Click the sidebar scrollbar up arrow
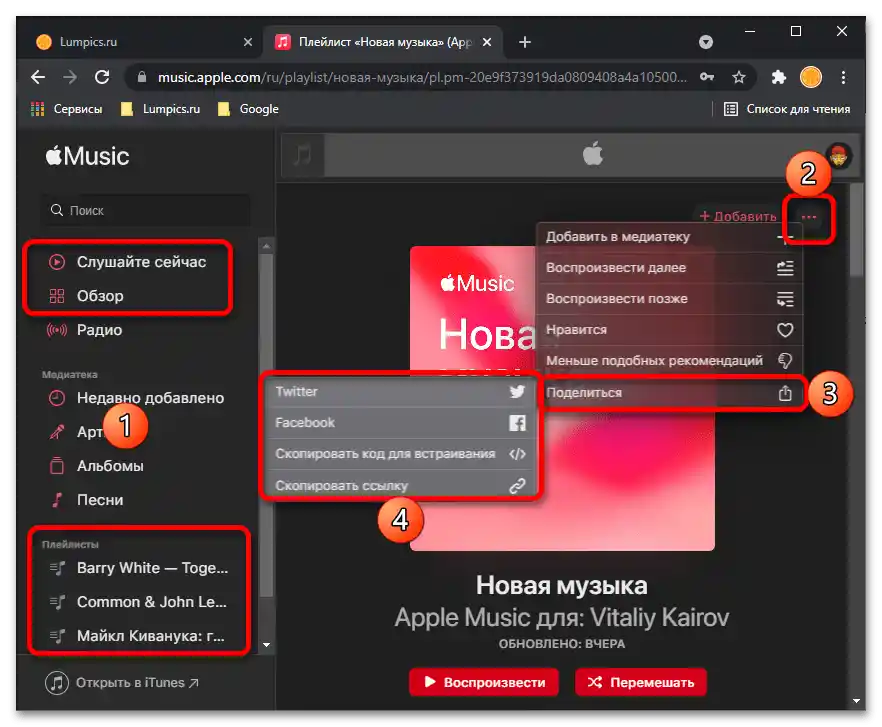Image resolution: width=882 pixels, height=727 pixels. [267, 246]
